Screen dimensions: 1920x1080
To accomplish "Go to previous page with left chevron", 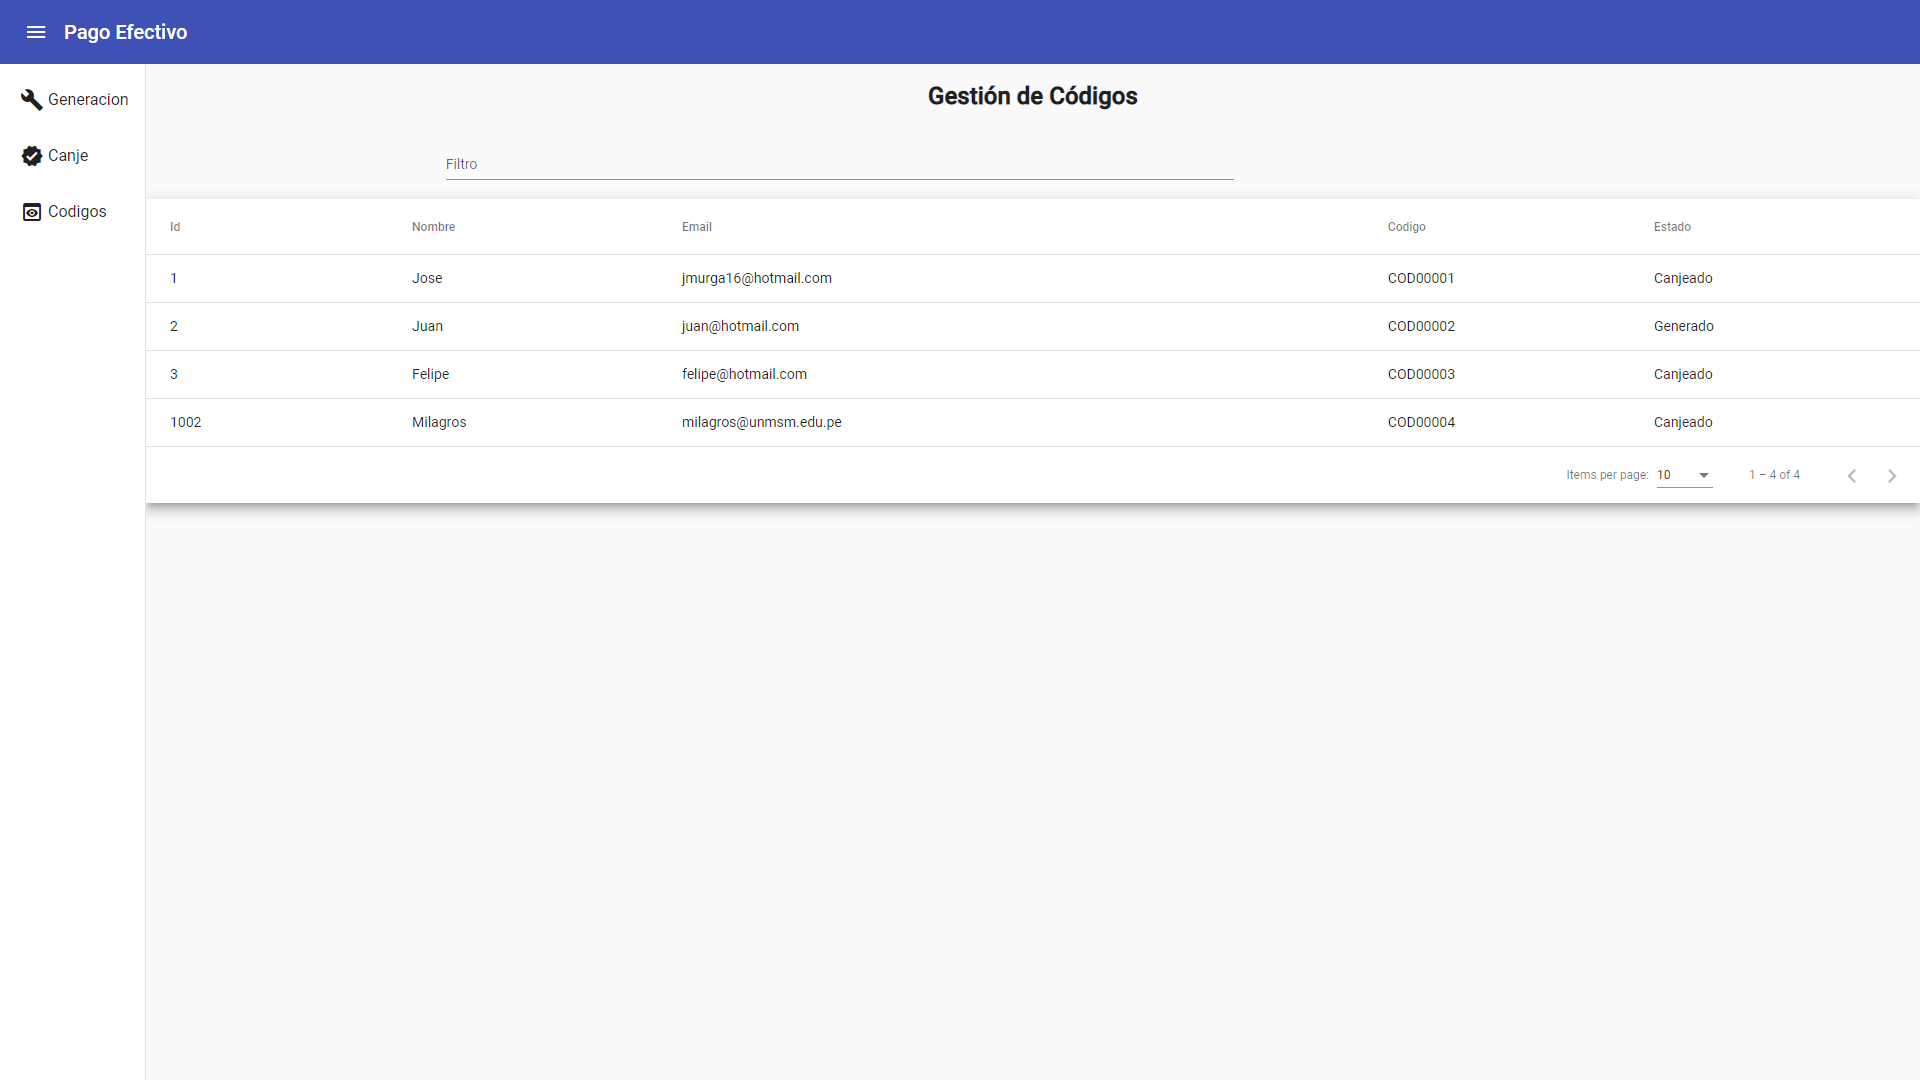I will (1853, 475).
